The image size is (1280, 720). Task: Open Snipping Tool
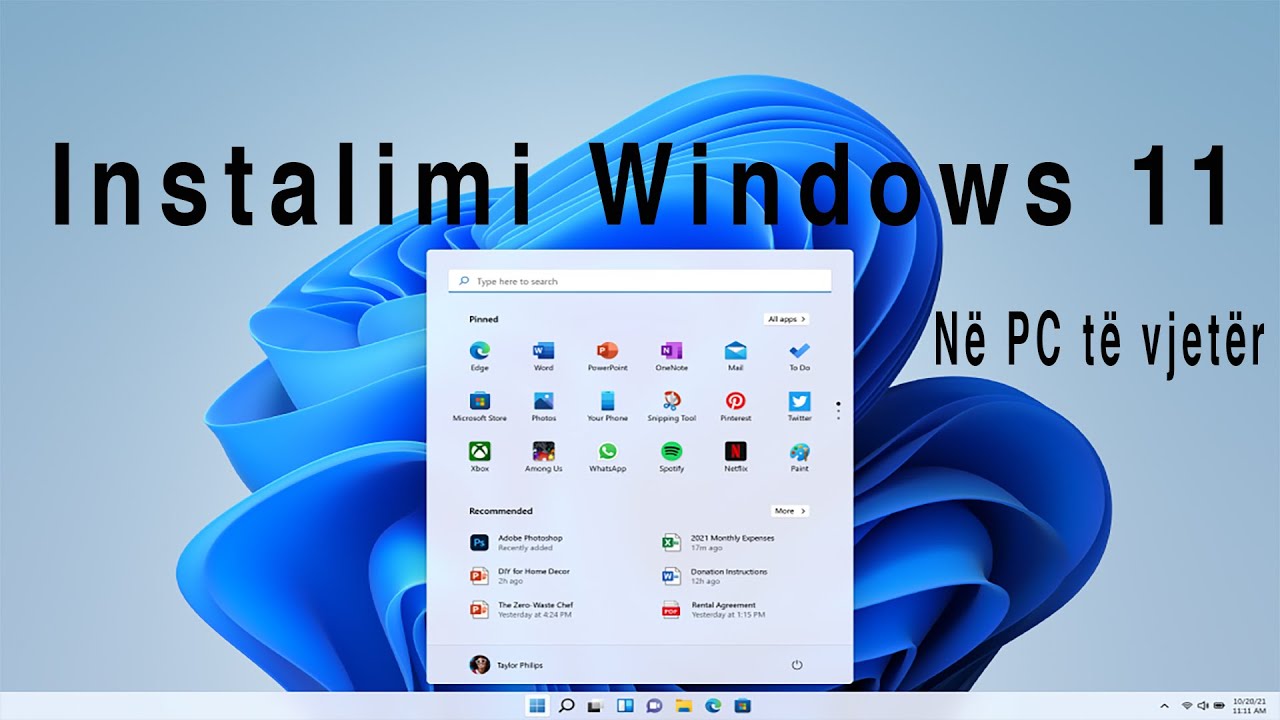[671, 406]
